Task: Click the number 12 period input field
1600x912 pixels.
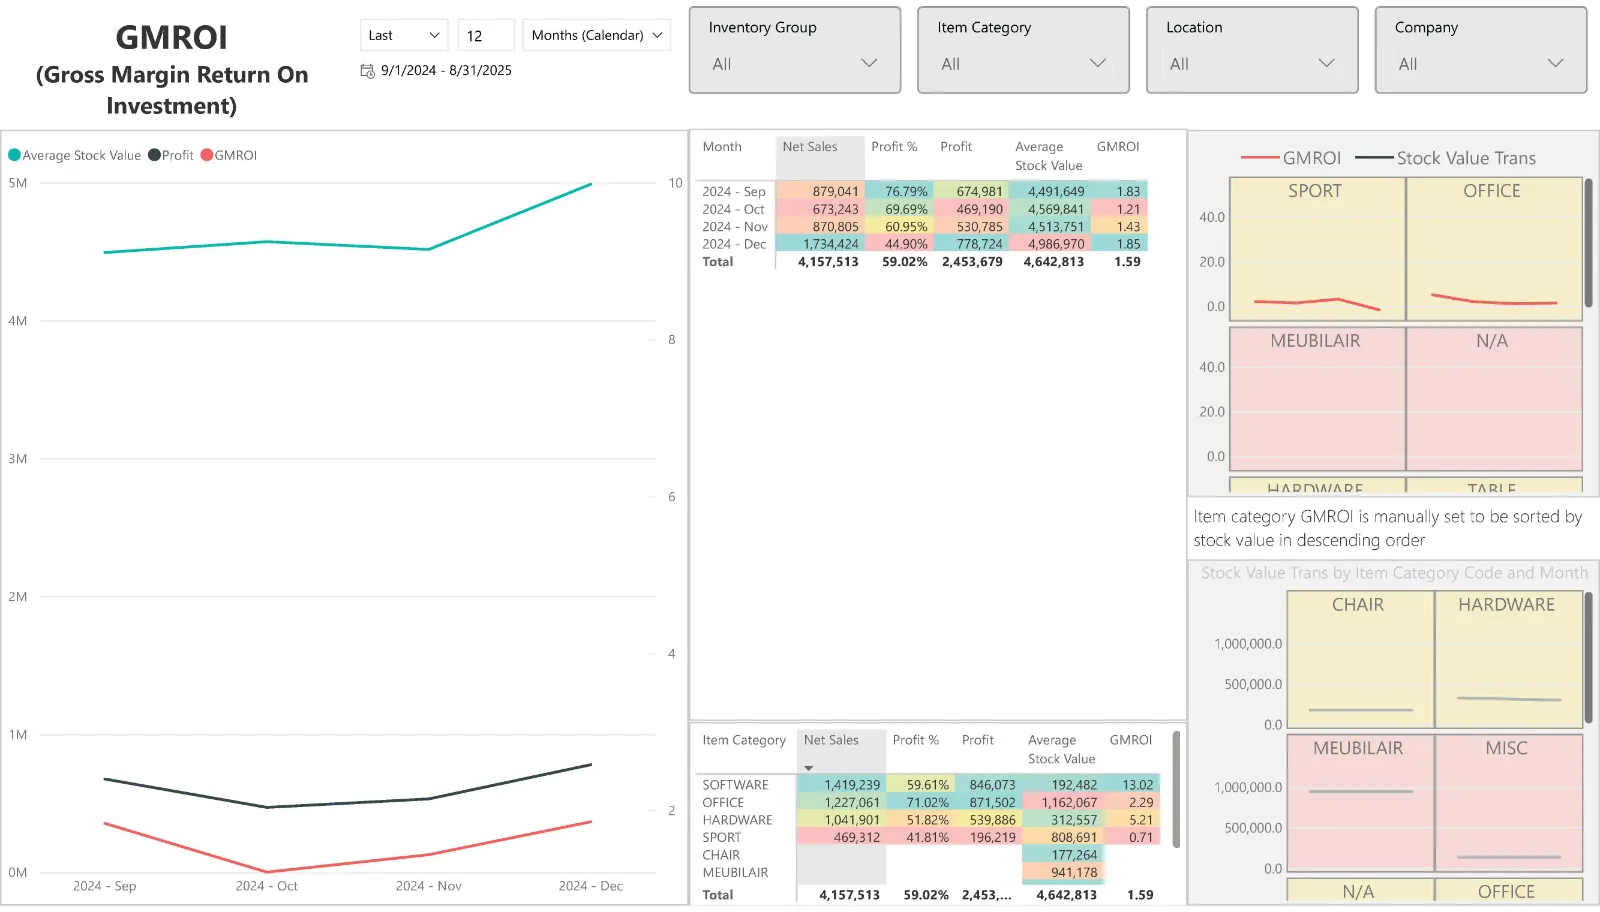Action: point(485,35)
